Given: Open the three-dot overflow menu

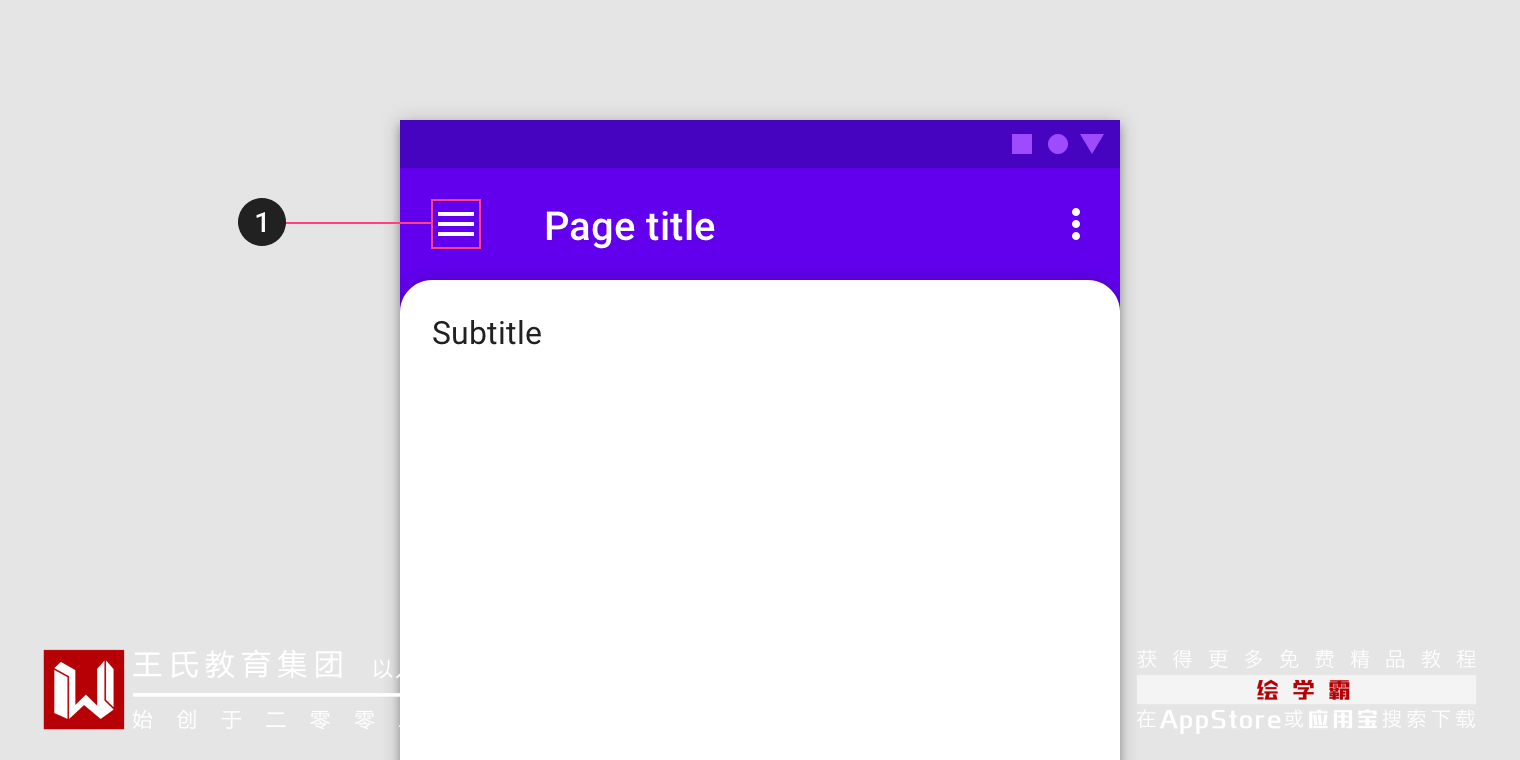Looking at the screenshot, I should pyautogui.click(x=1076, y=224).
